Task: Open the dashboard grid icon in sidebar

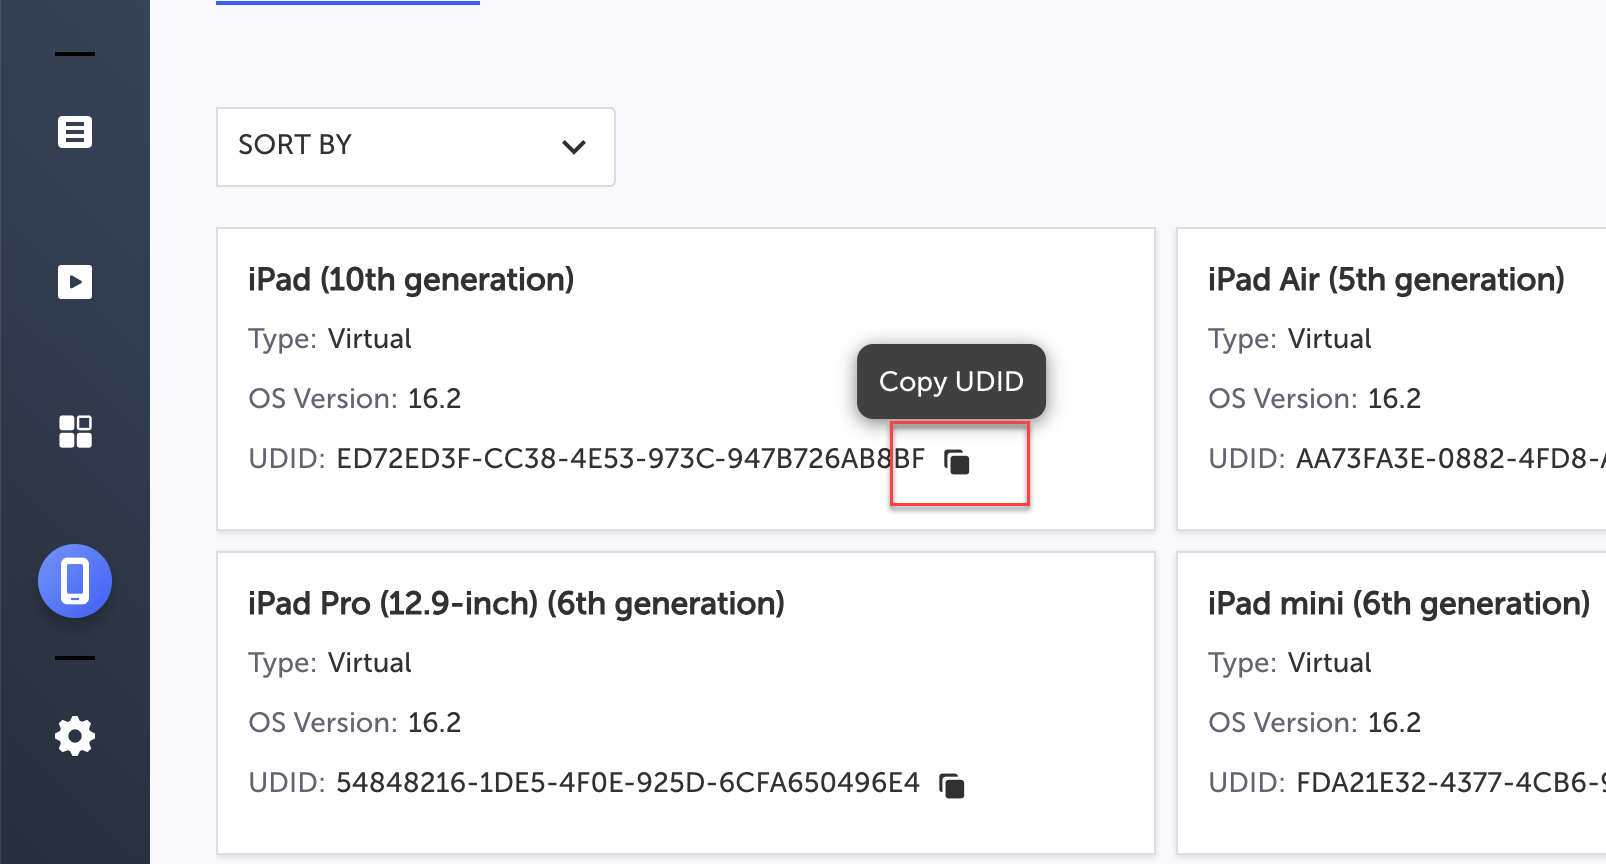Action: click(x=75, y=432)
